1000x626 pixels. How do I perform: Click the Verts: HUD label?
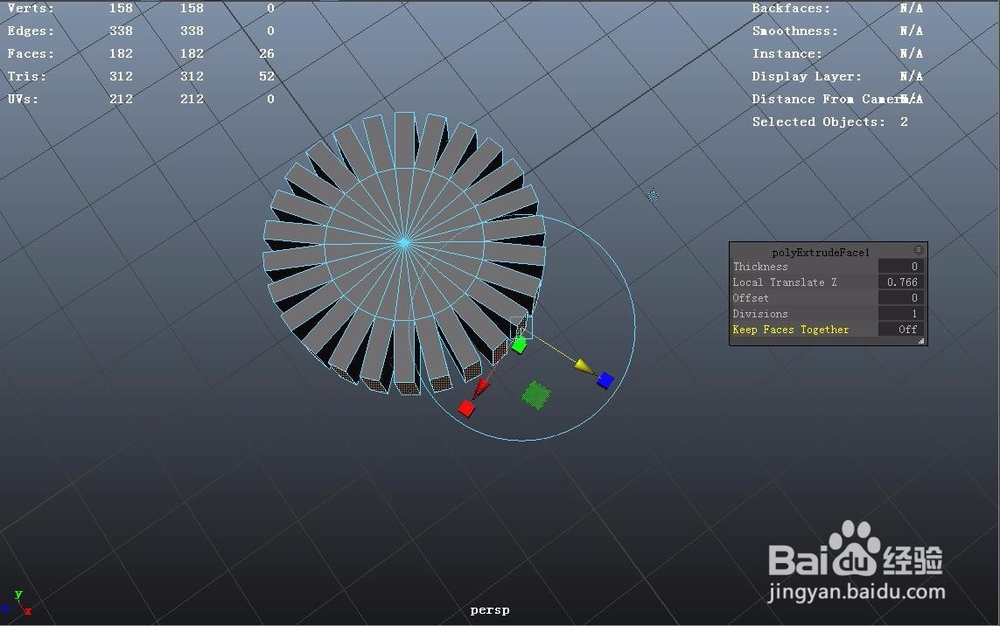tap(31, 8)
